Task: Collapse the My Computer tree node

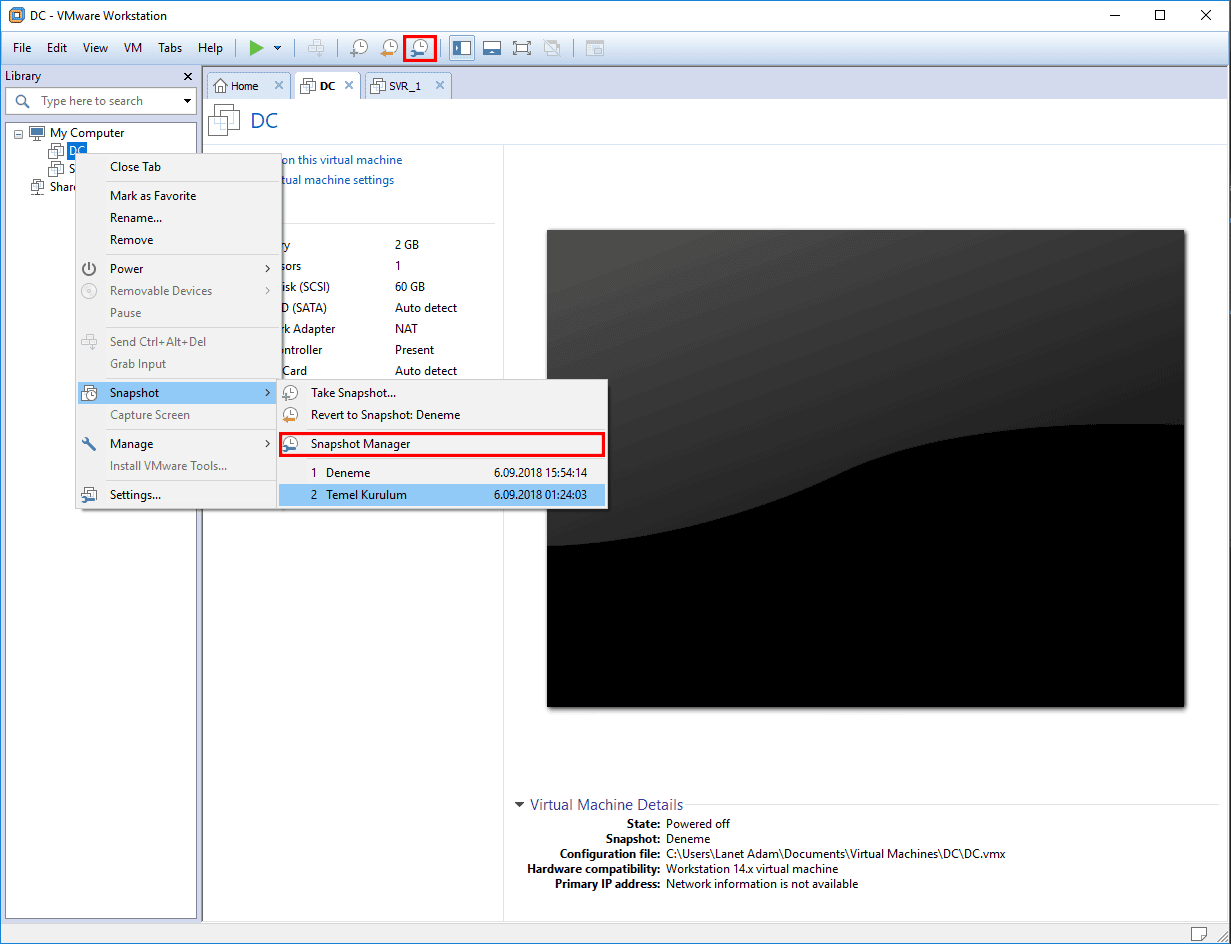Action: (x=17, y=132)
